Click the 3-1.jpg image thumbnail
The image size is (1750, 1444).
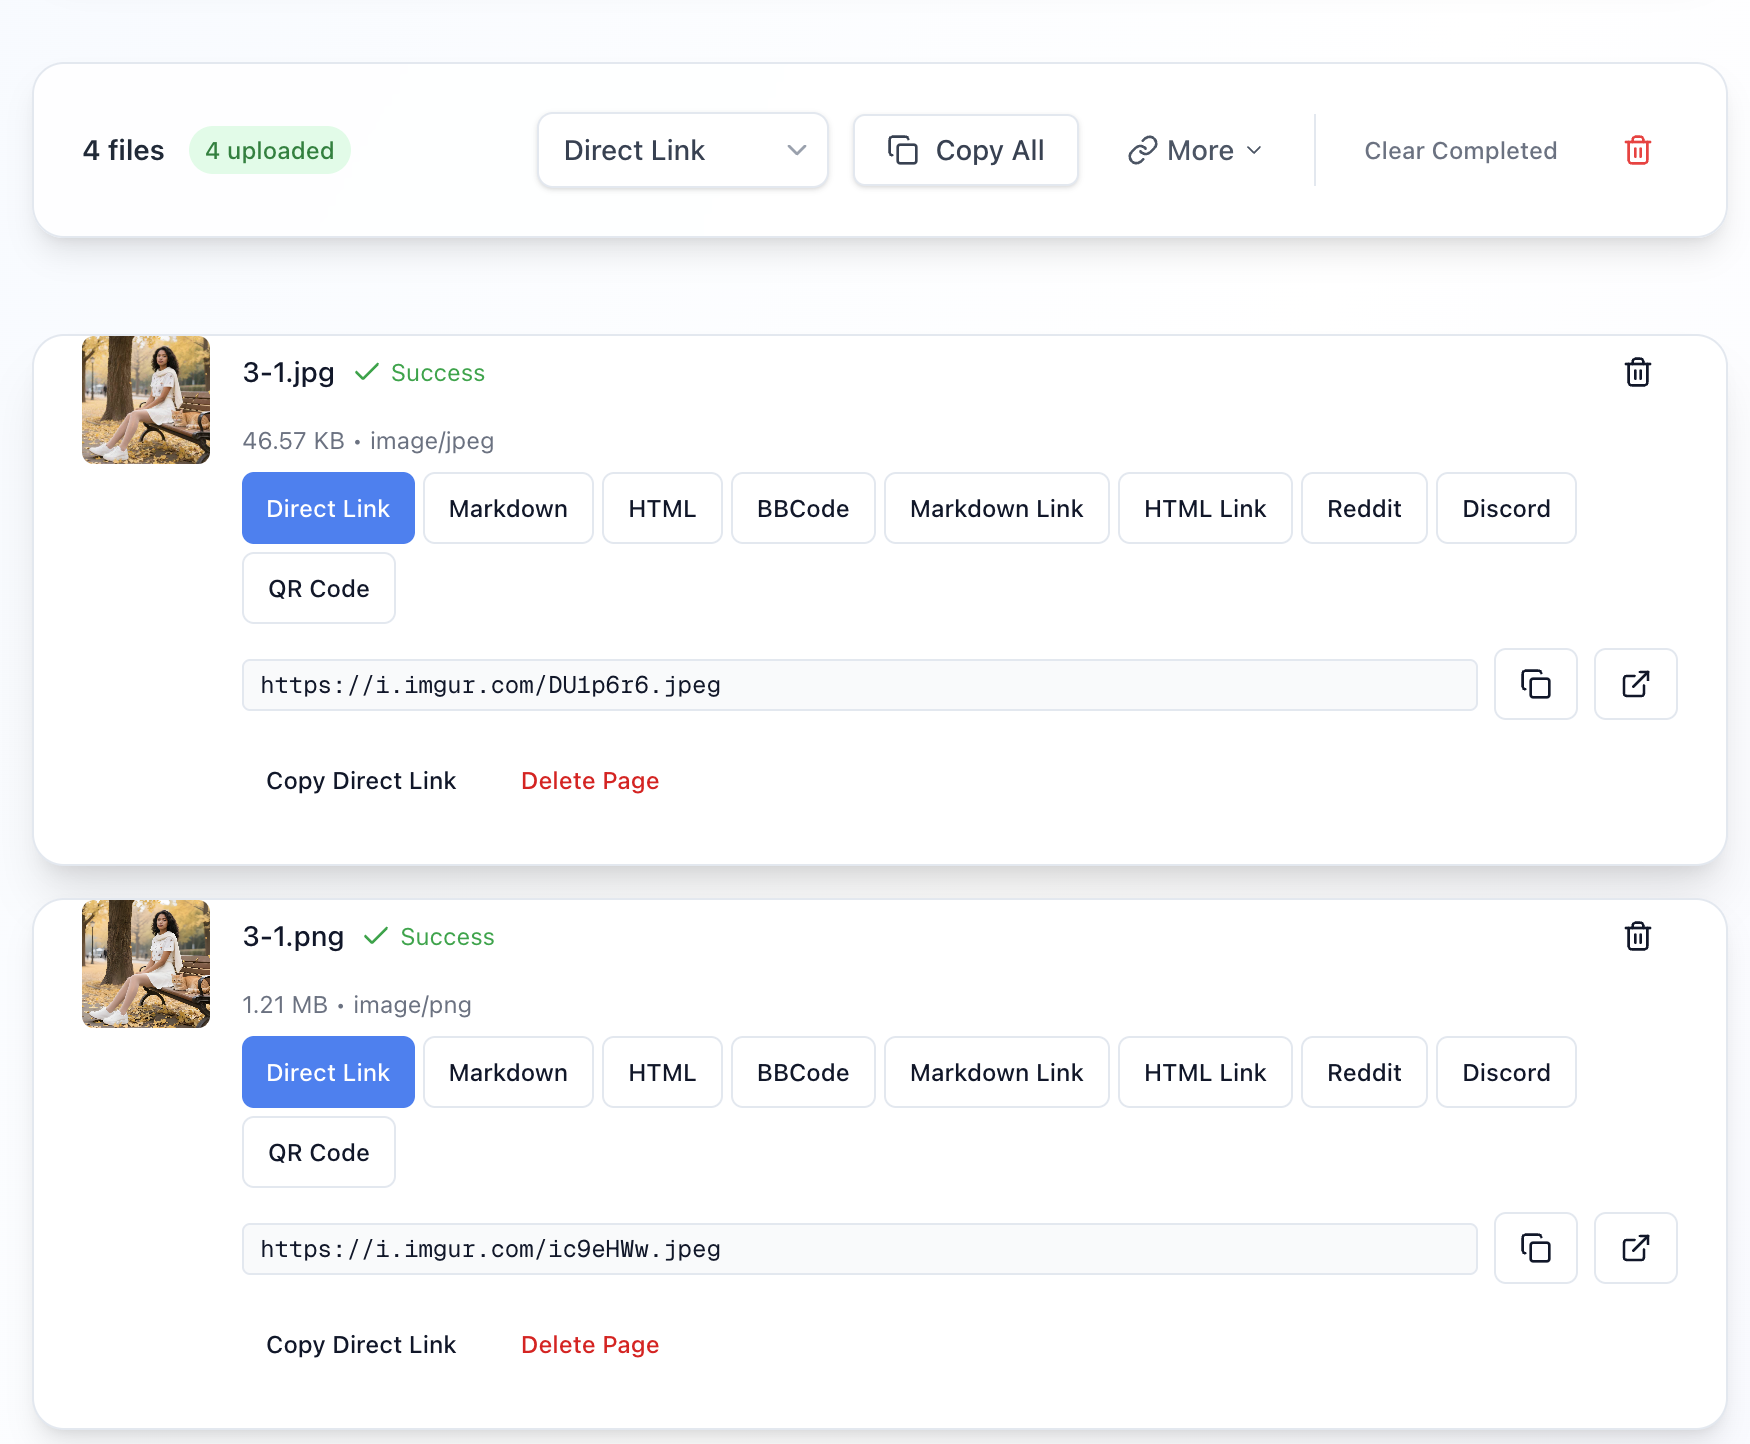(x=146, y=400)
